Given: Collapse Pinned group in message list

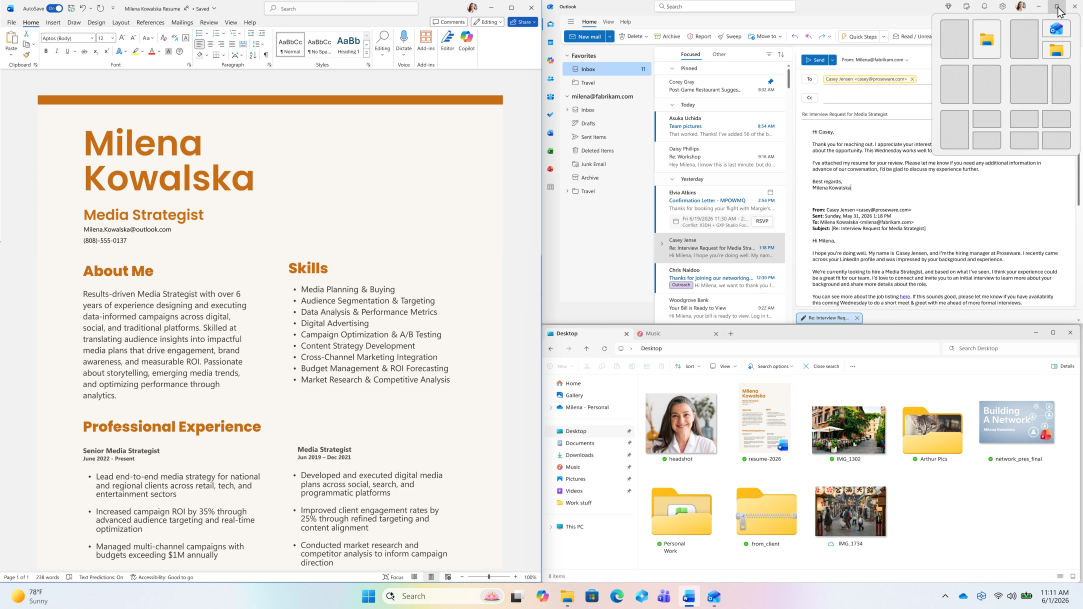Looking at the screenshot, I should [672, 68].
